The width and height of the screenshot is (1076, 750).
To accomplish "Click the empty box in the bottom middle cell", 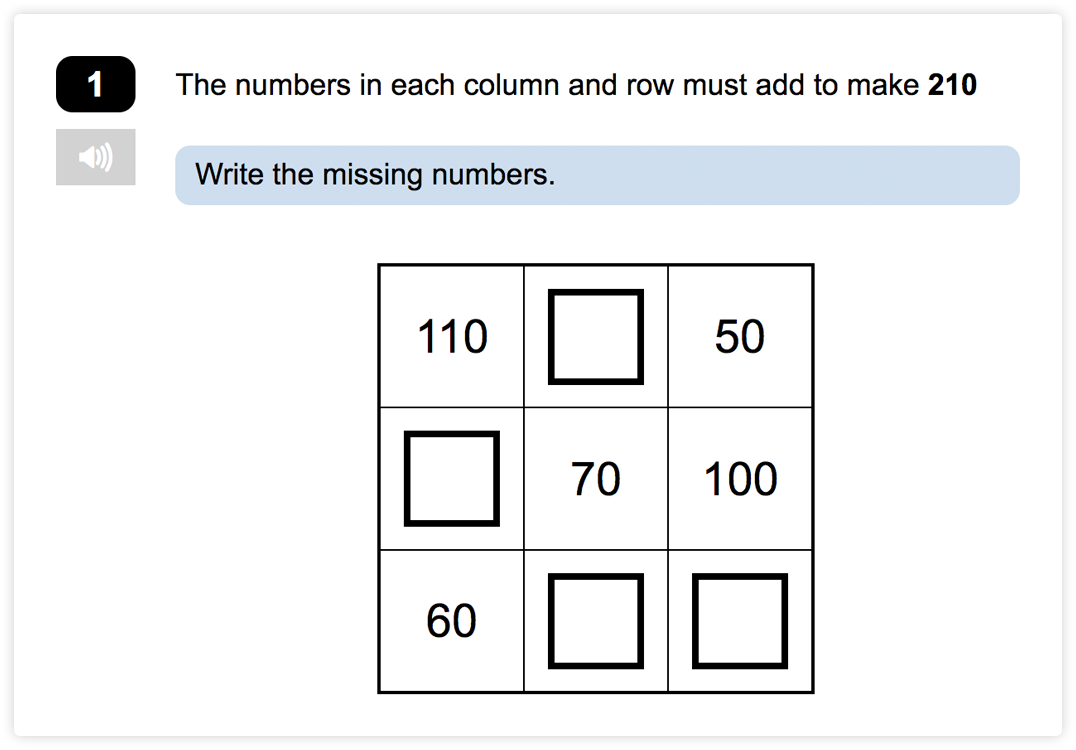I will [x=595, y=620].
